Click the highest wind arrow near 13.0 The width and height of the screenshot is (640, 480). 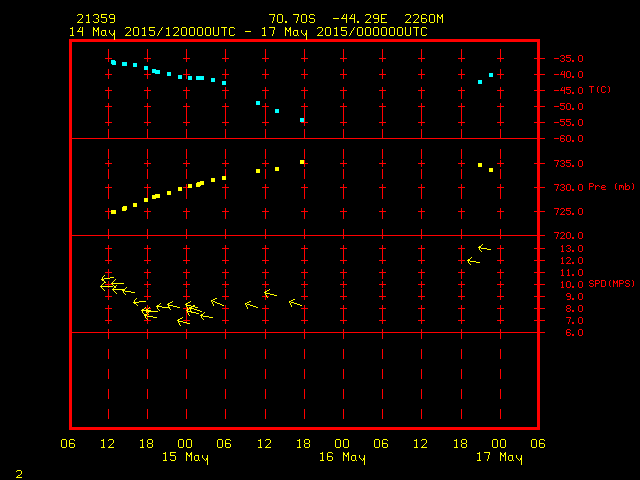click(484, 248)
